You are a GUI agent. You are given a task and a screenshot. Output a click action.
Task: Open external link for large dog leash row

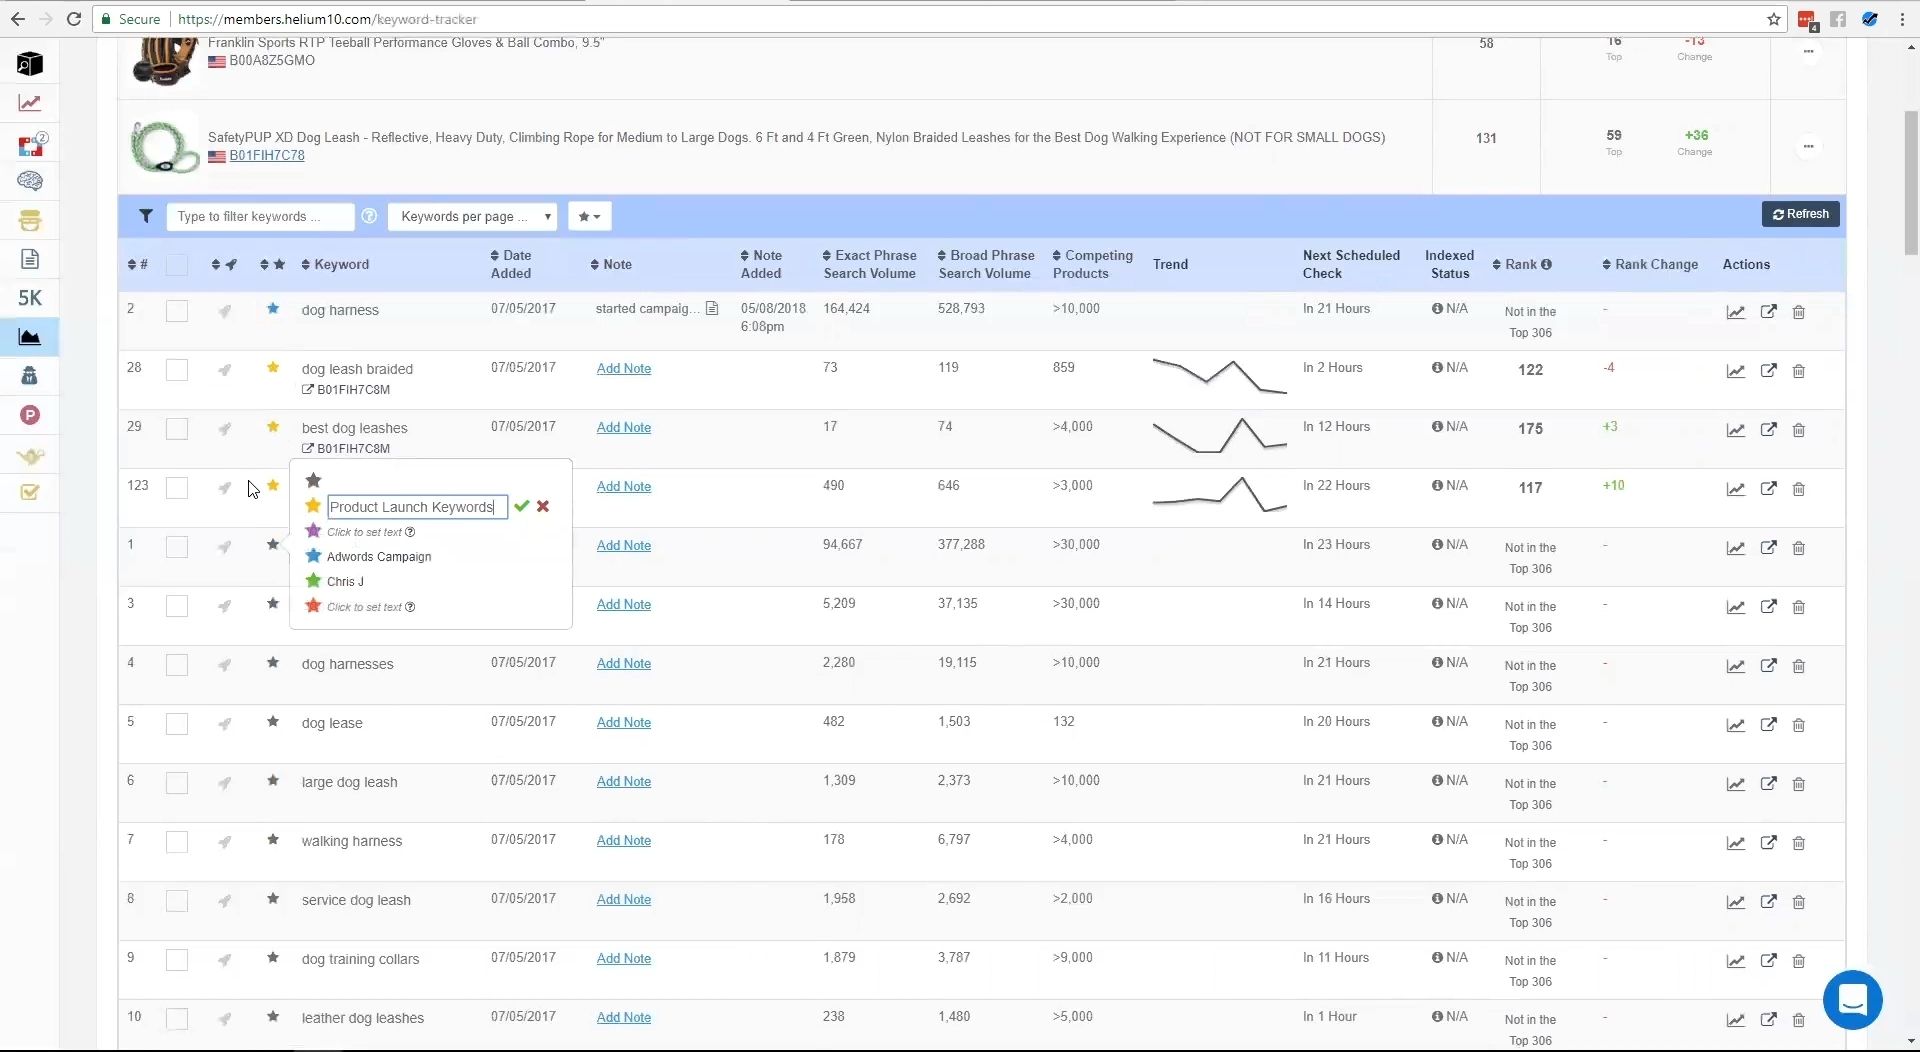click(1769, 784)
